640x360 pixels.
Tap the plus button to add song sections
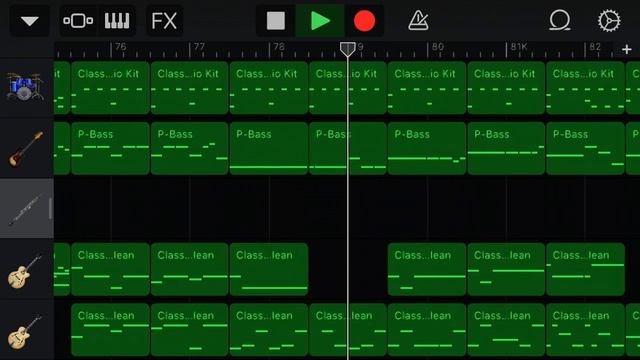coord(627,49)
